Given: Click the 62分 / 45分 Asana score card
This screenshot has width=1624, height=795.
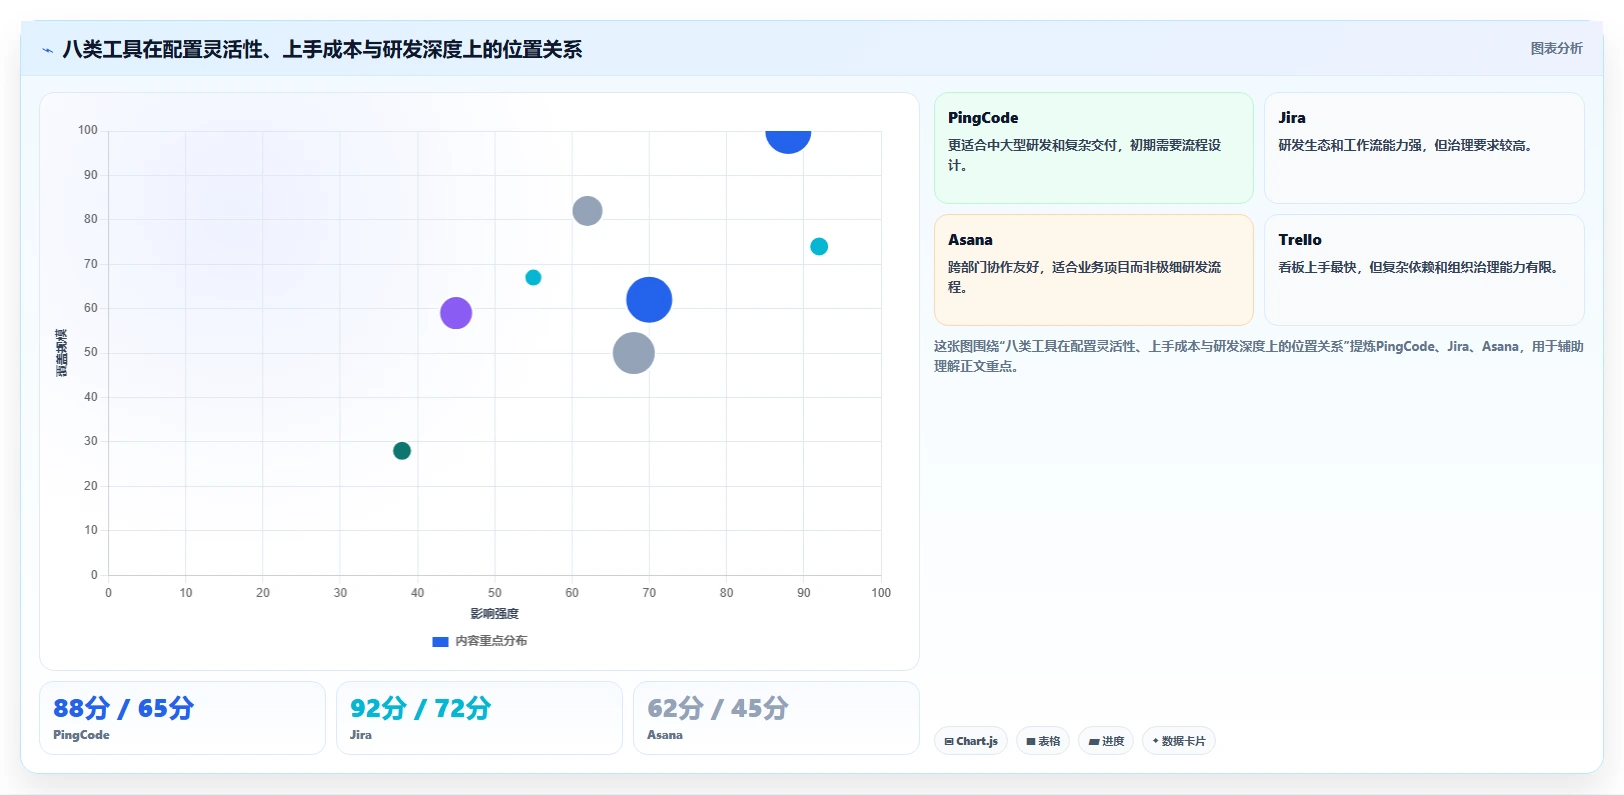Looking at the screenshot, I should 776,718.
